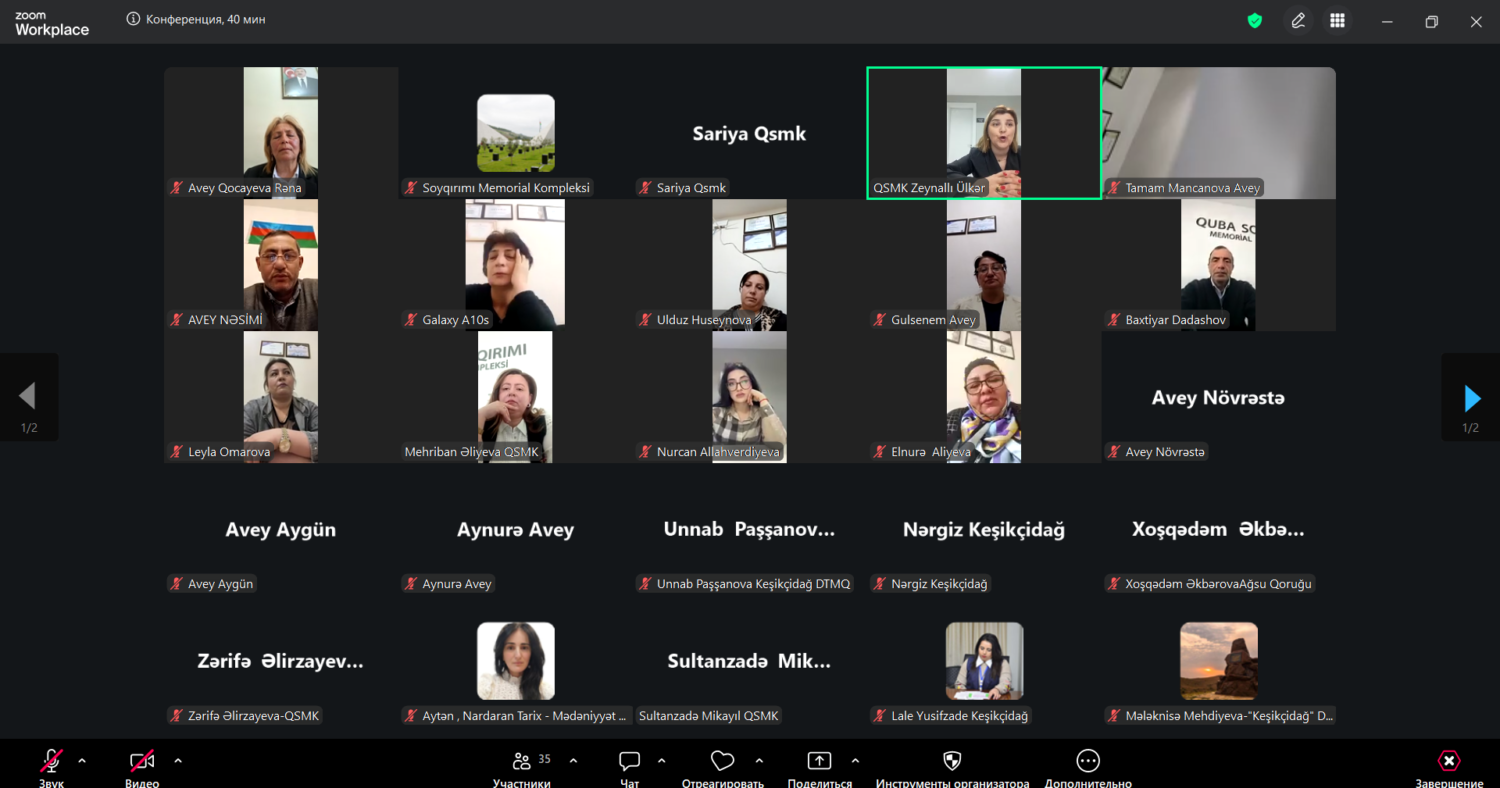
Task: Unmute the microphone audio toggle
Action: [x=51, y=761]
